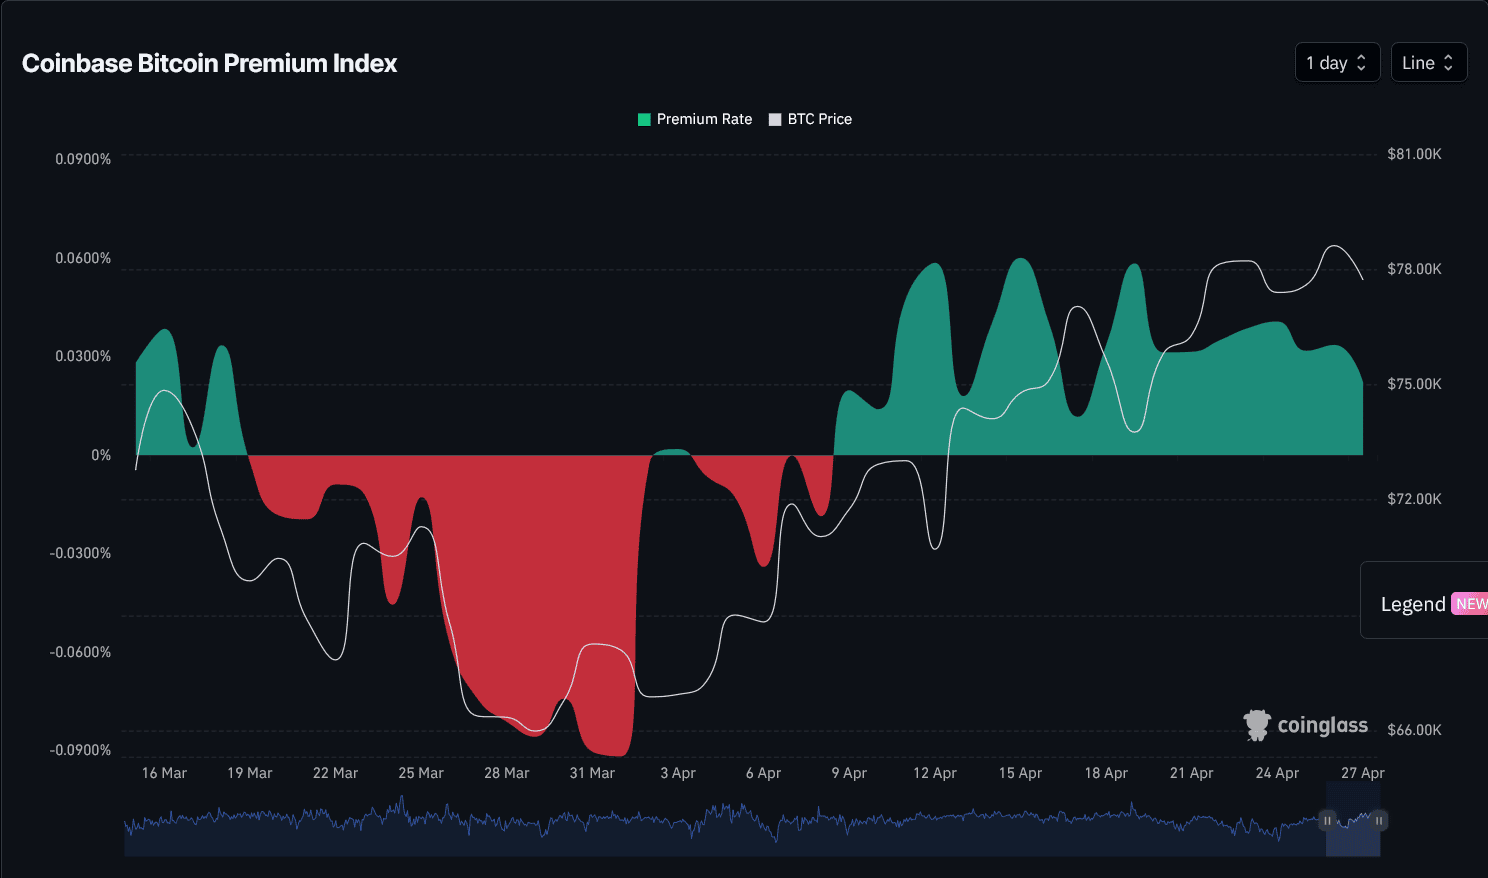The image size is (1488, 878).
Task: Grab the right handle of range navigator
Action: 1379,821
